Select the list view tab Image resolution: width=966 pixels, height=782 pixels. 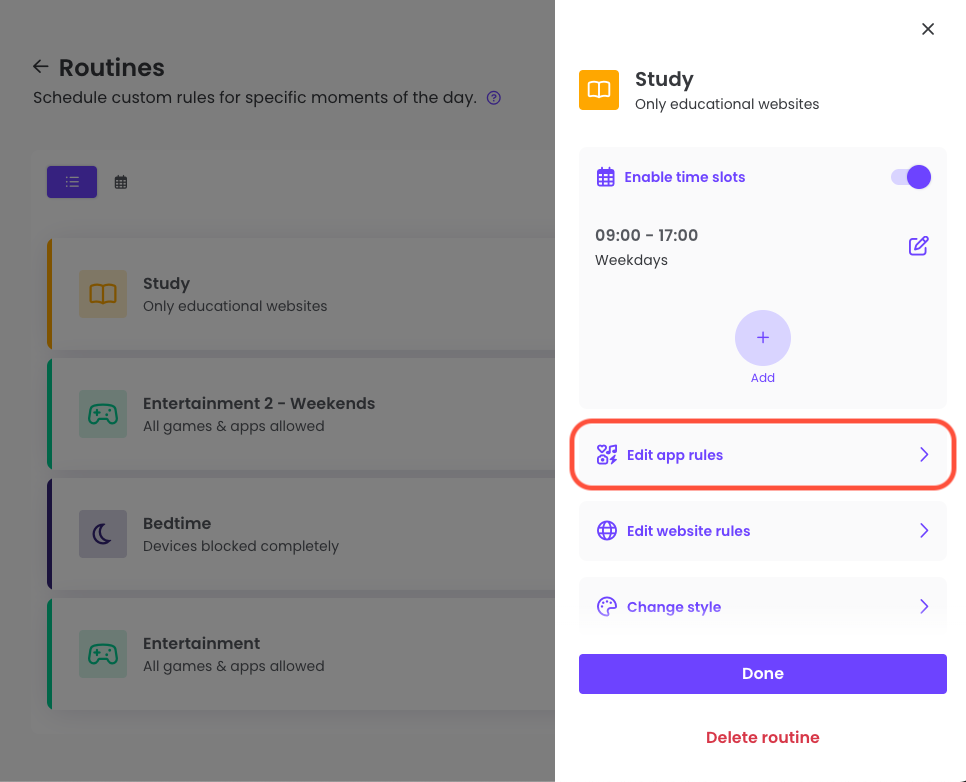click(71, 181)
